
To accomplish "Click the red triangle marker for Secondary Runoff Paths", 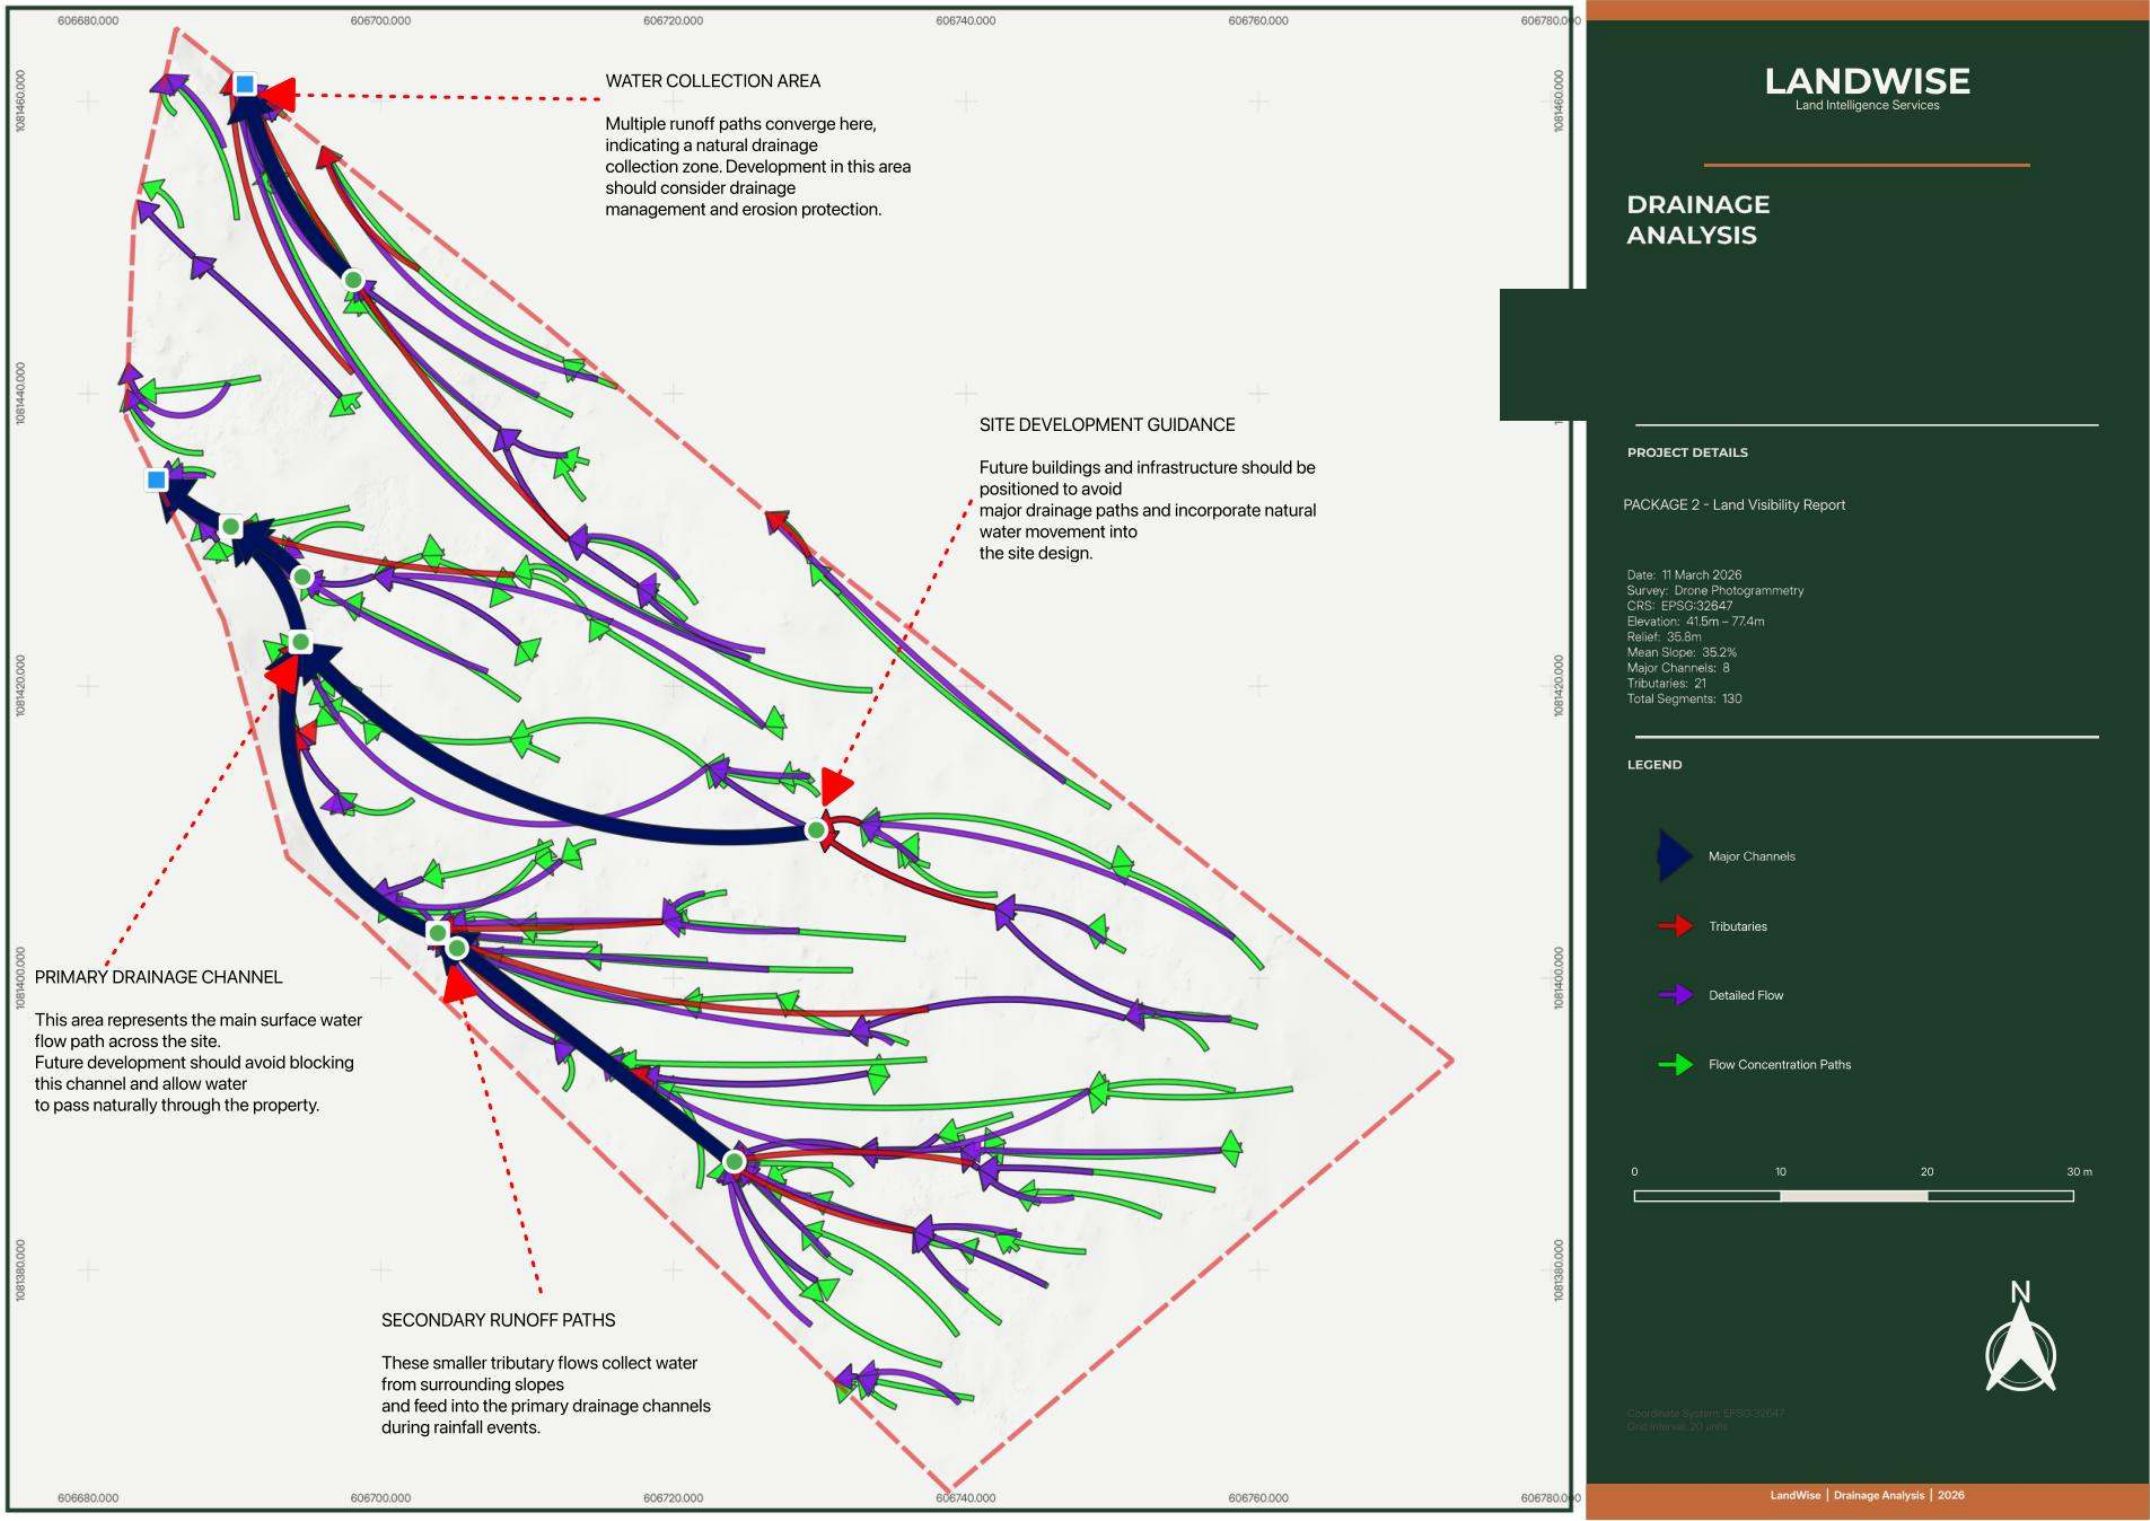I will 458,985.
